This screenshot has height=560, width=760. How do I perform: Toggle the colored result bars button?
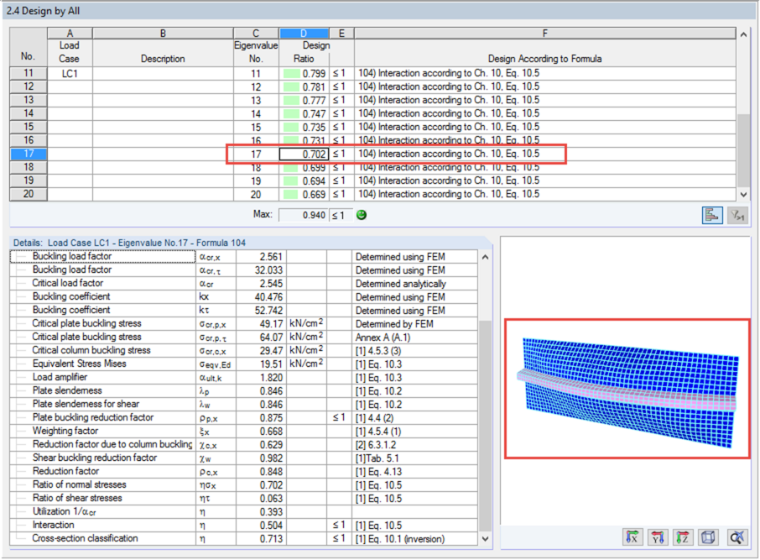pos(712,215)
